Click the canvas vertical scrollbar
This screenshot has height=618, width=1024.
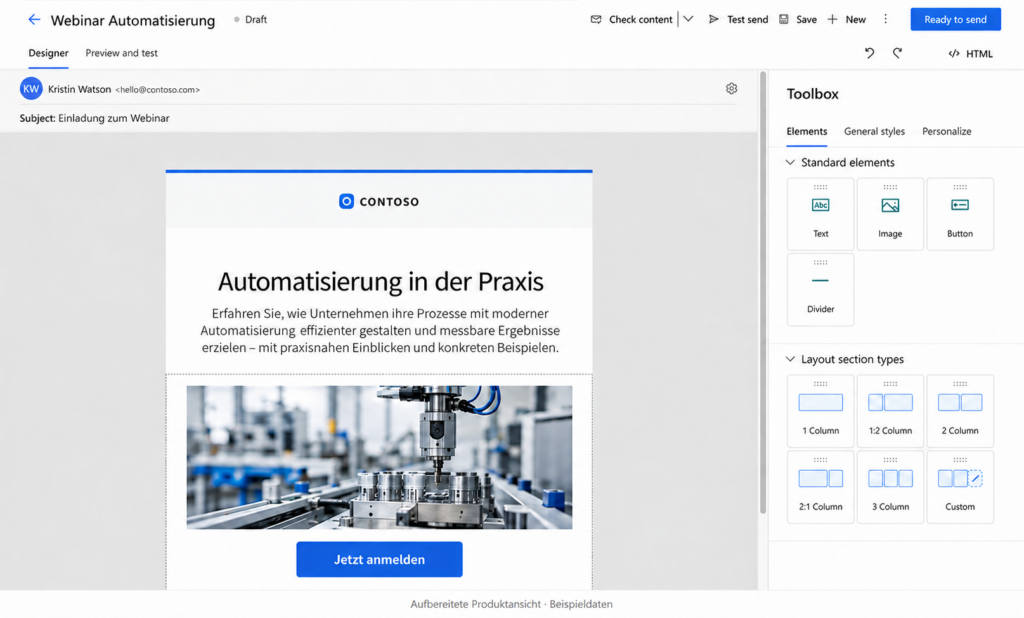pos(763,293)
